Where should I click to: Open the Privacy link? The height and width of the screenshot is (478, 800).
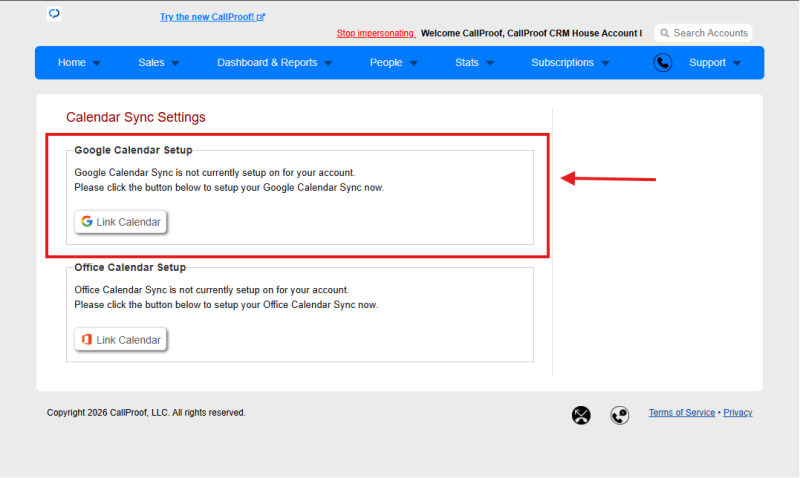pos(737,412)
